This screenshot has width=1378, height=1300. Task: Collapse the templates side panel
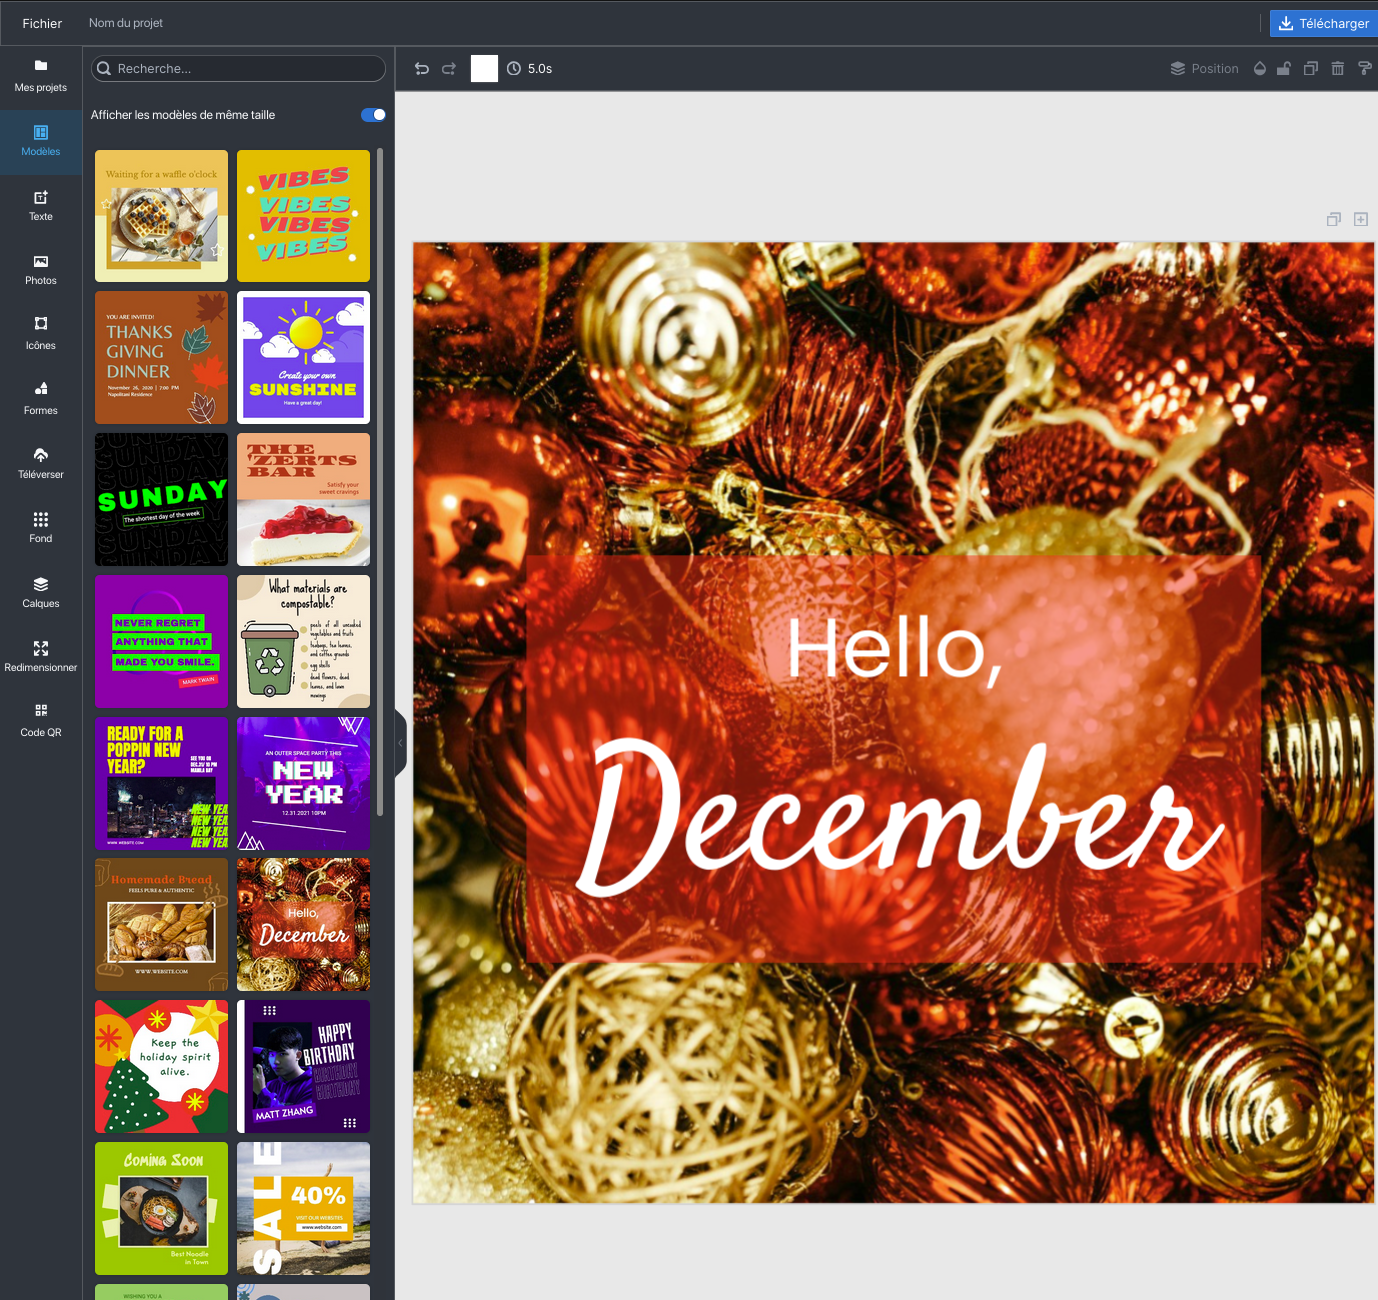(x=400, y=743)
